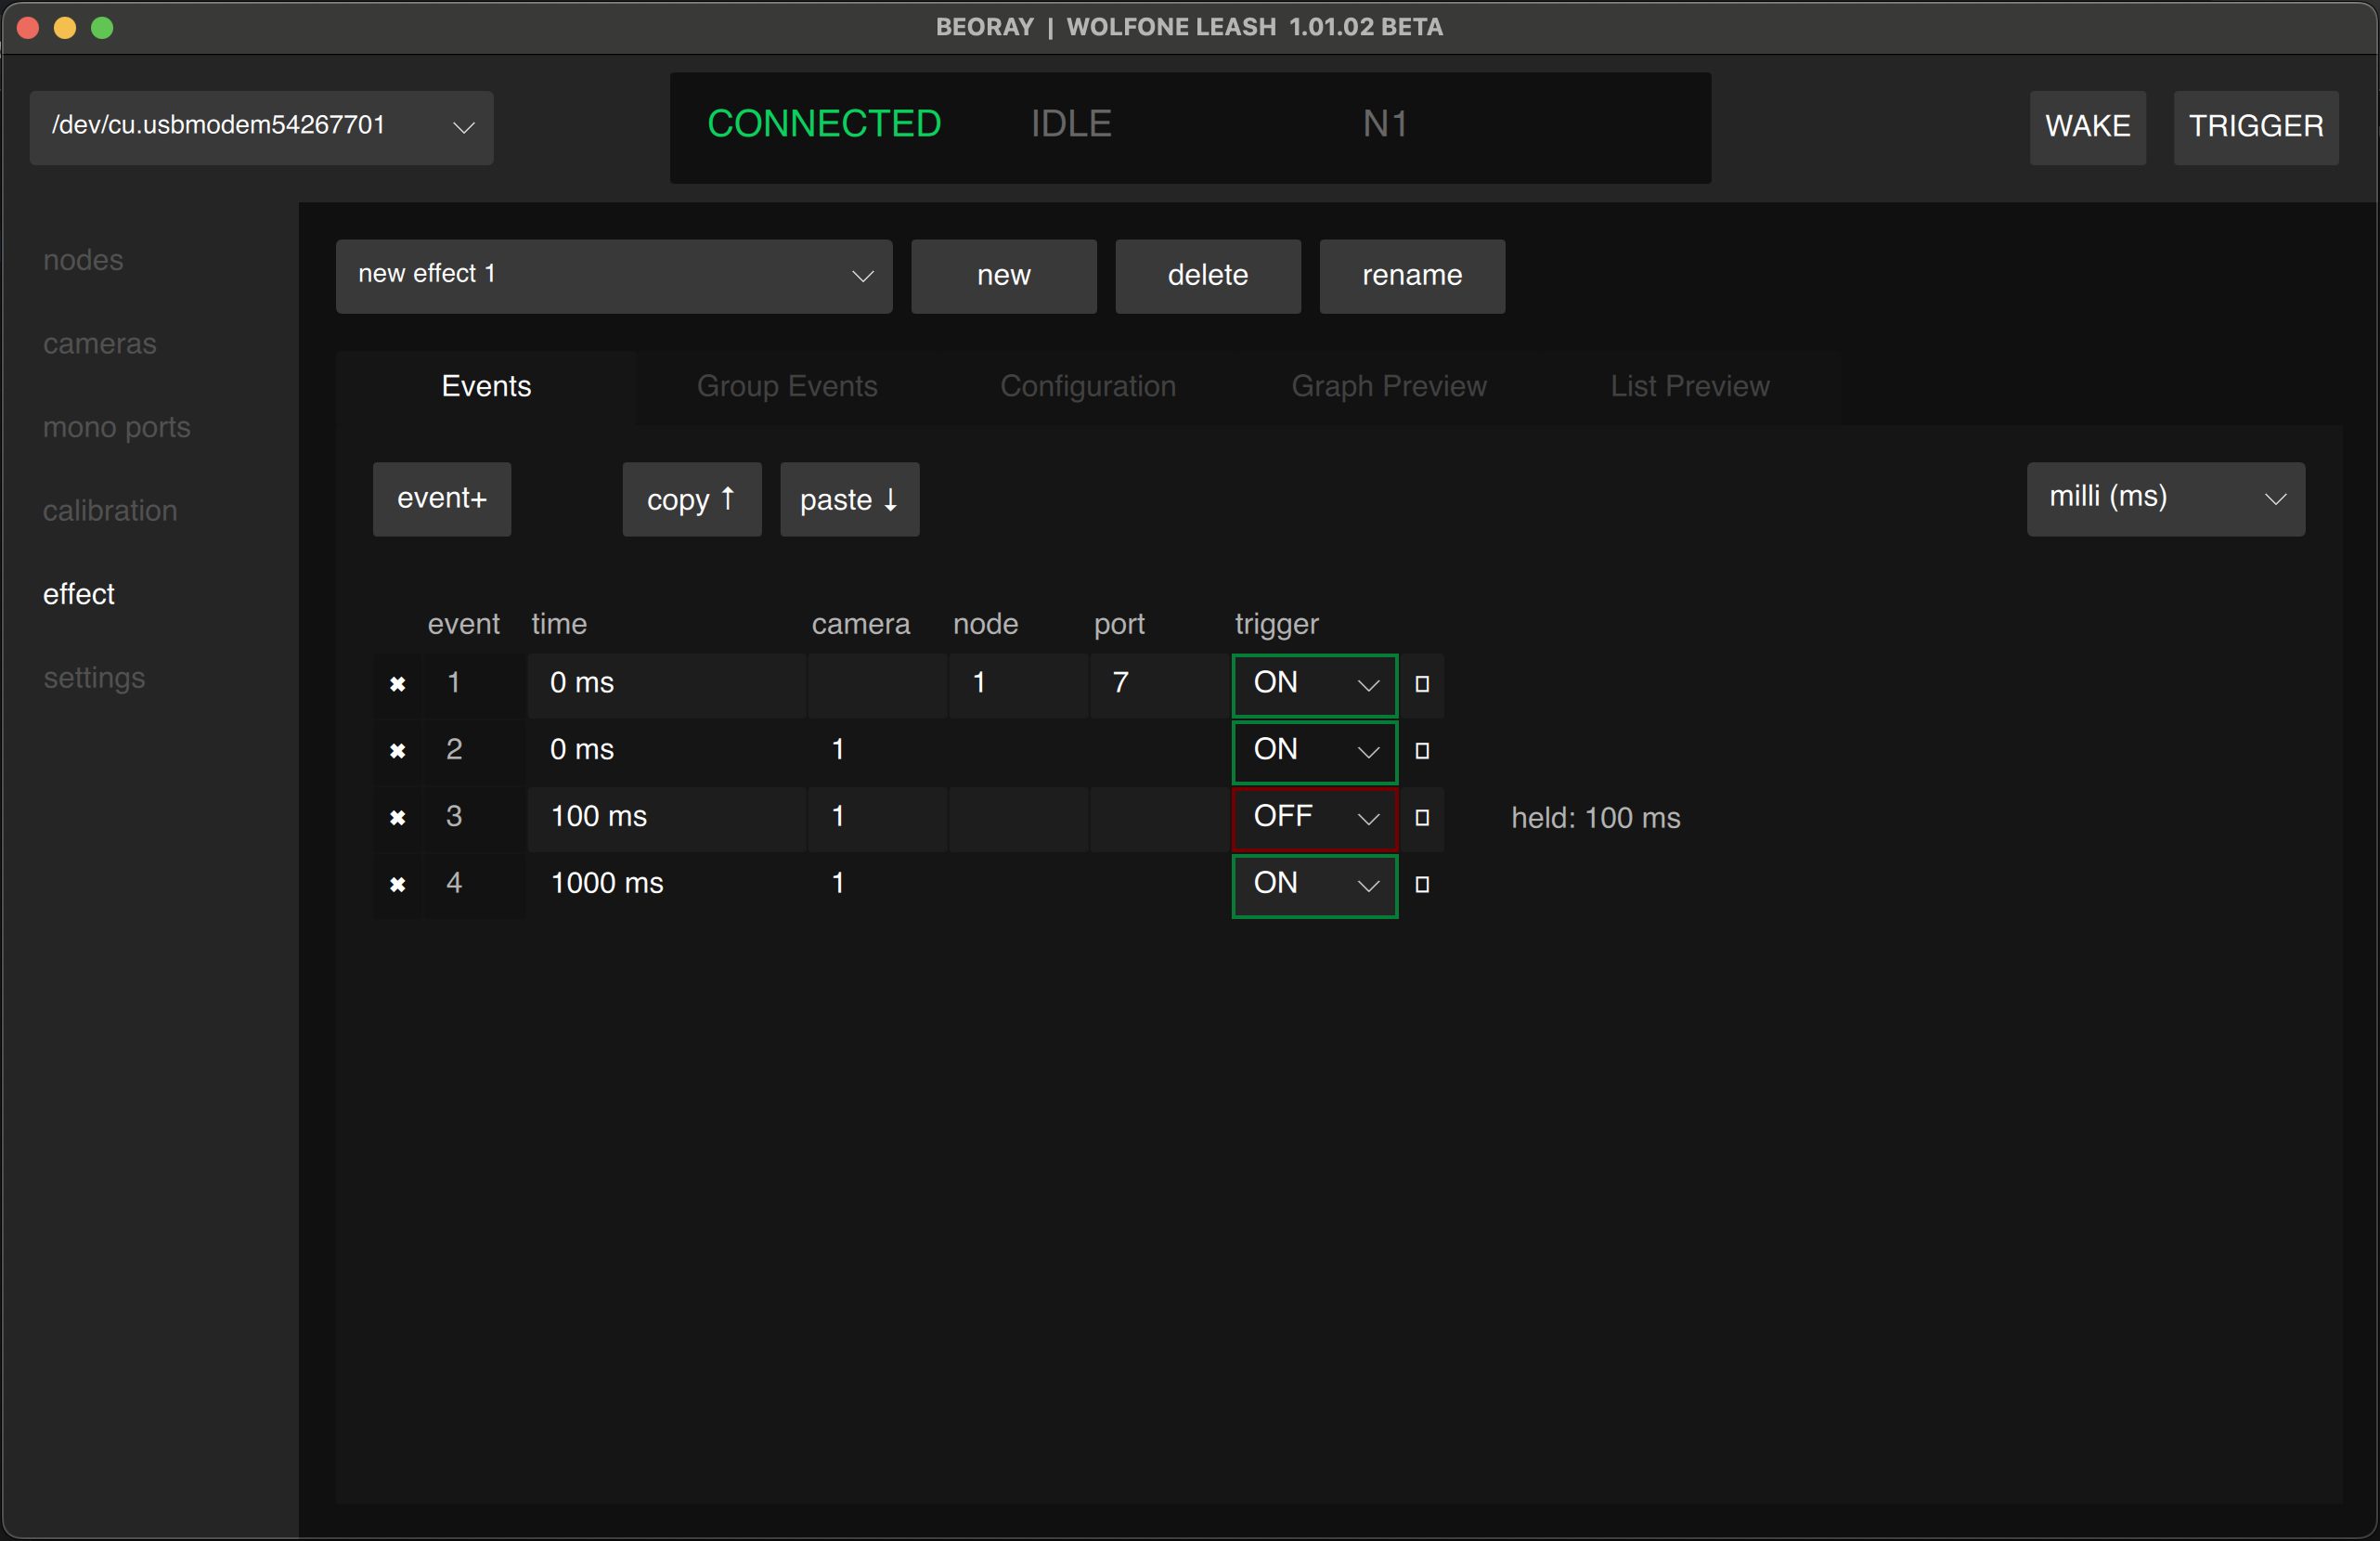Screen dimensions: 2380x1541
Task: Fire the TRIGGER button
Action: point(2255,127)
